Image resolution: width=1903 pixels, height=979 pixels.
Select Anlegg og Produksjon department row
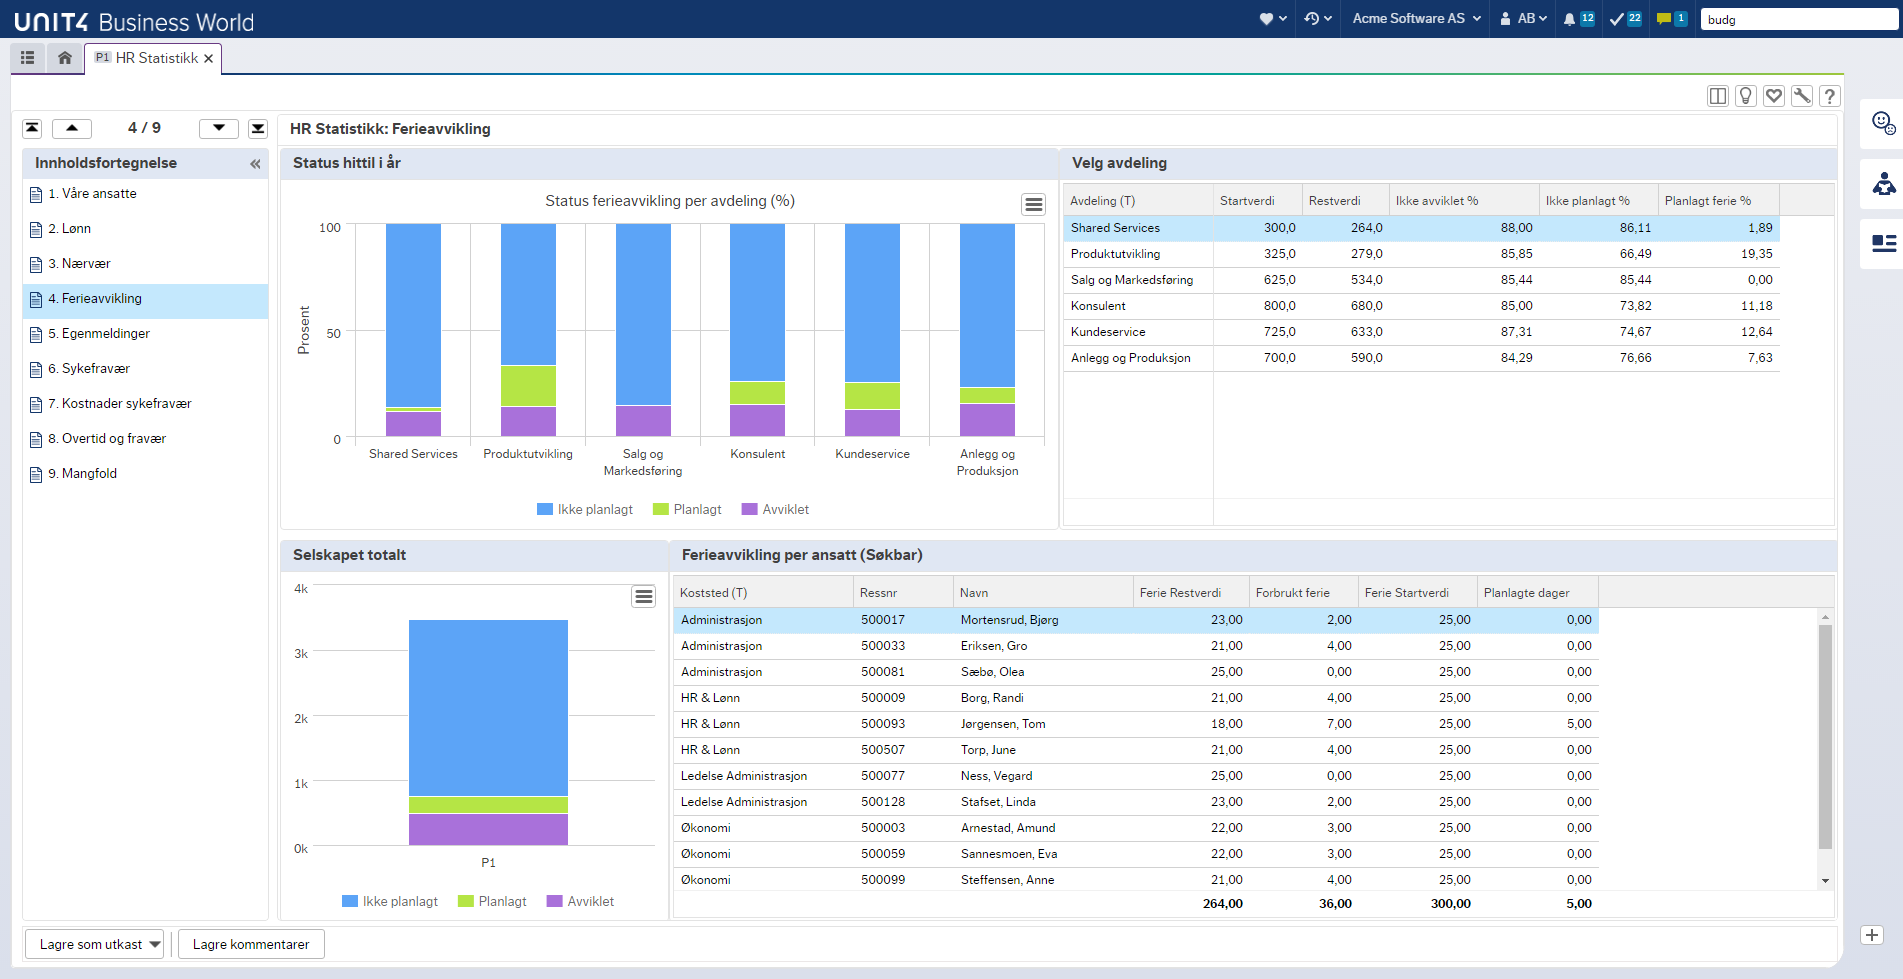coord(1421,358)
